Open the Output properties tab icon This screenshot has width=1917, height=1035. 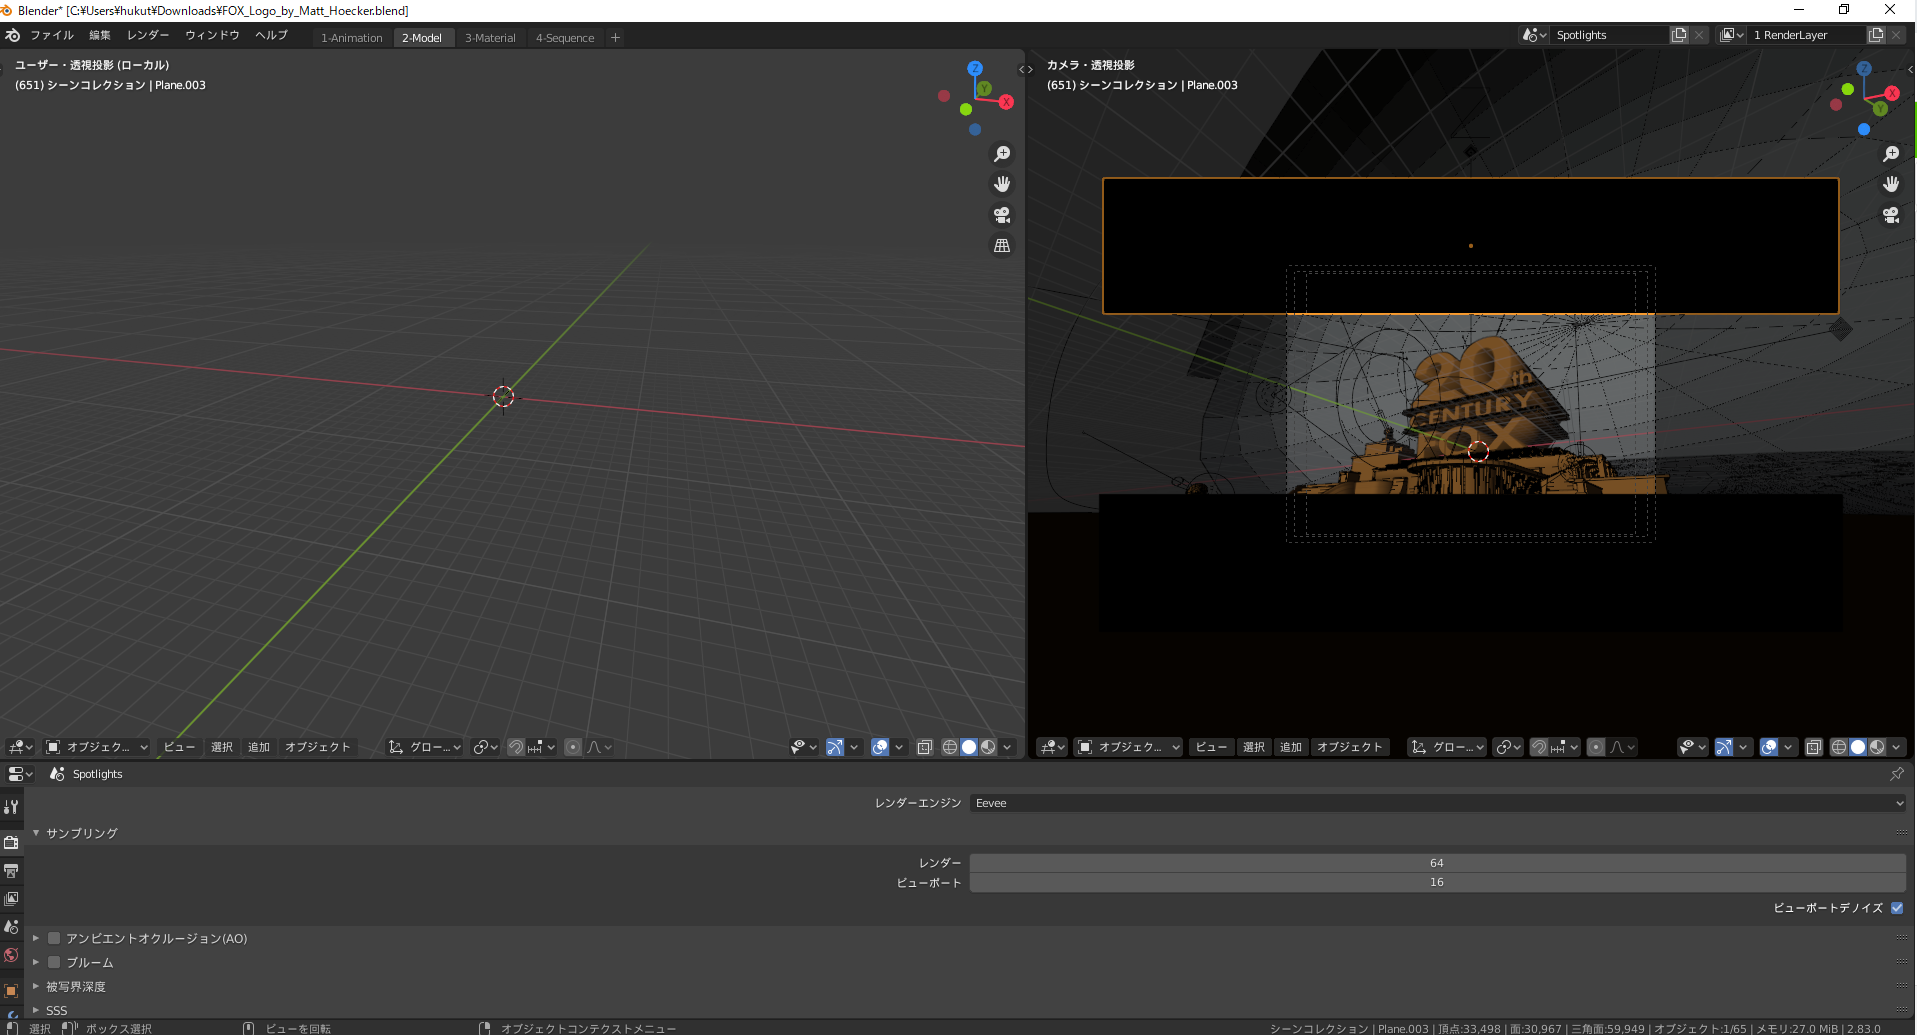[11, 871]
